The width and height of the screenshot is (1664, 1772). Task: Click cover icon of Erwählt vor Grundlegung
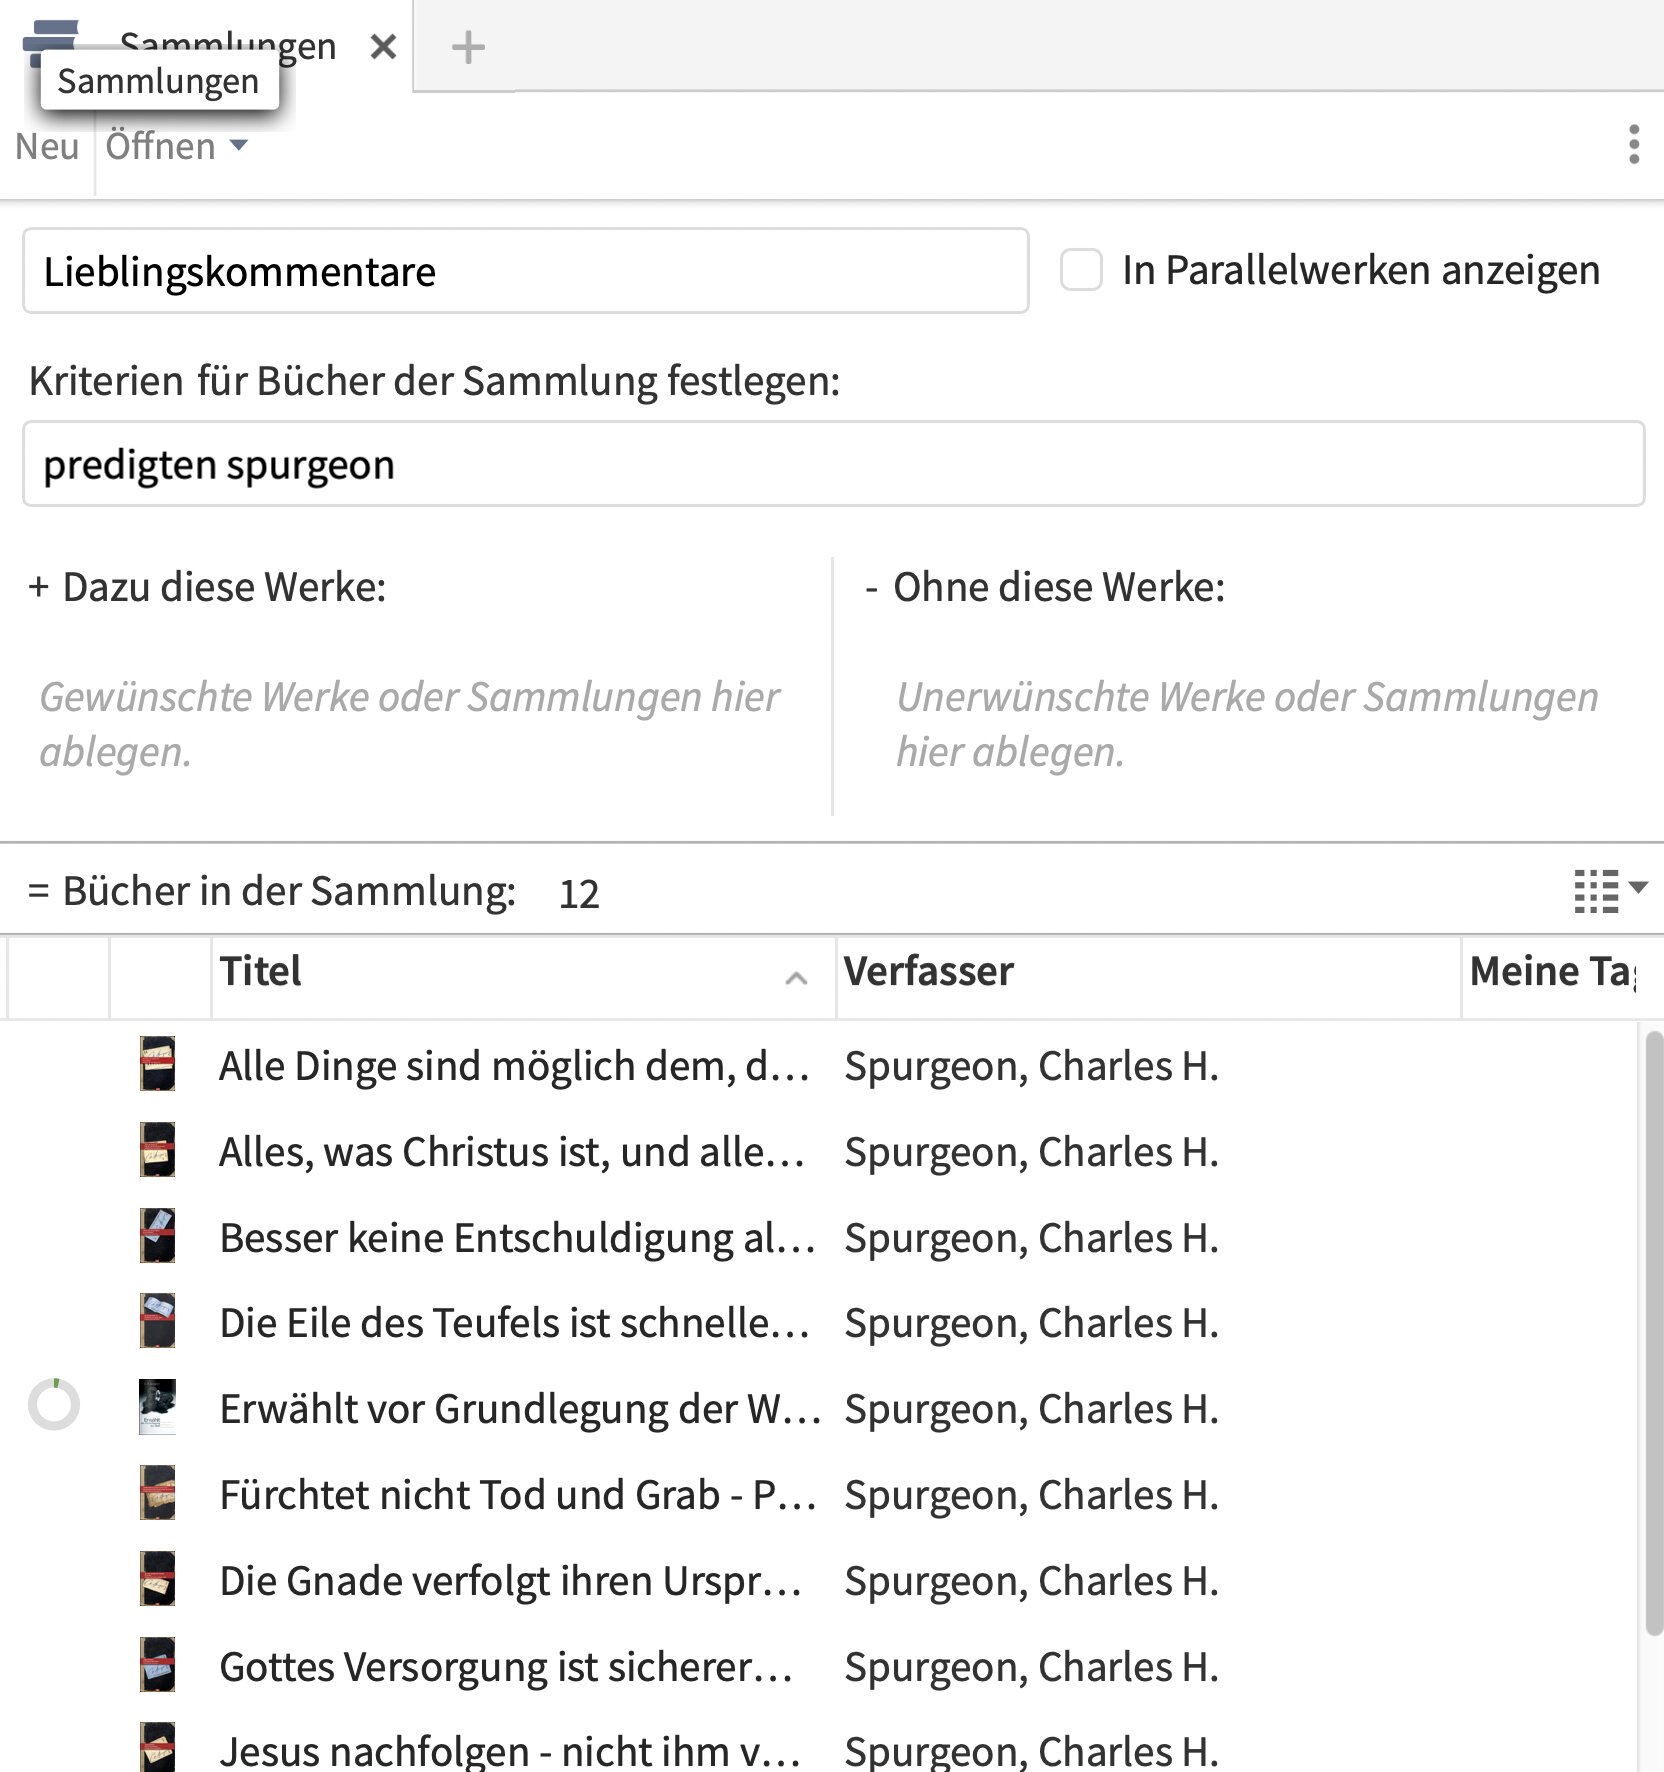(158, 1406)
